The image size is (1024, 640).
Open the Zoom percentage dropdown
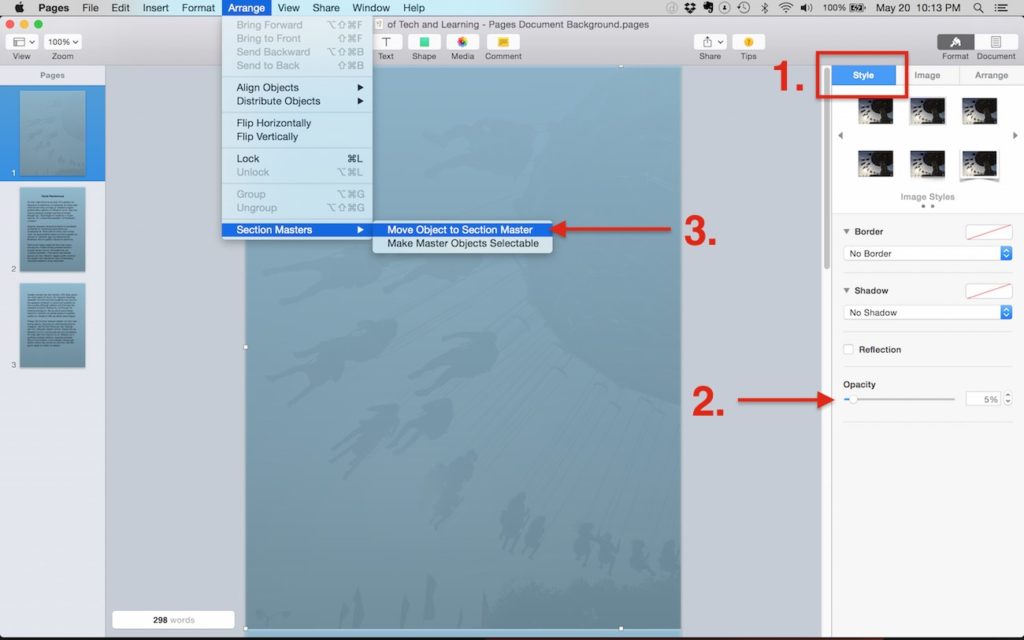point(62,41)
